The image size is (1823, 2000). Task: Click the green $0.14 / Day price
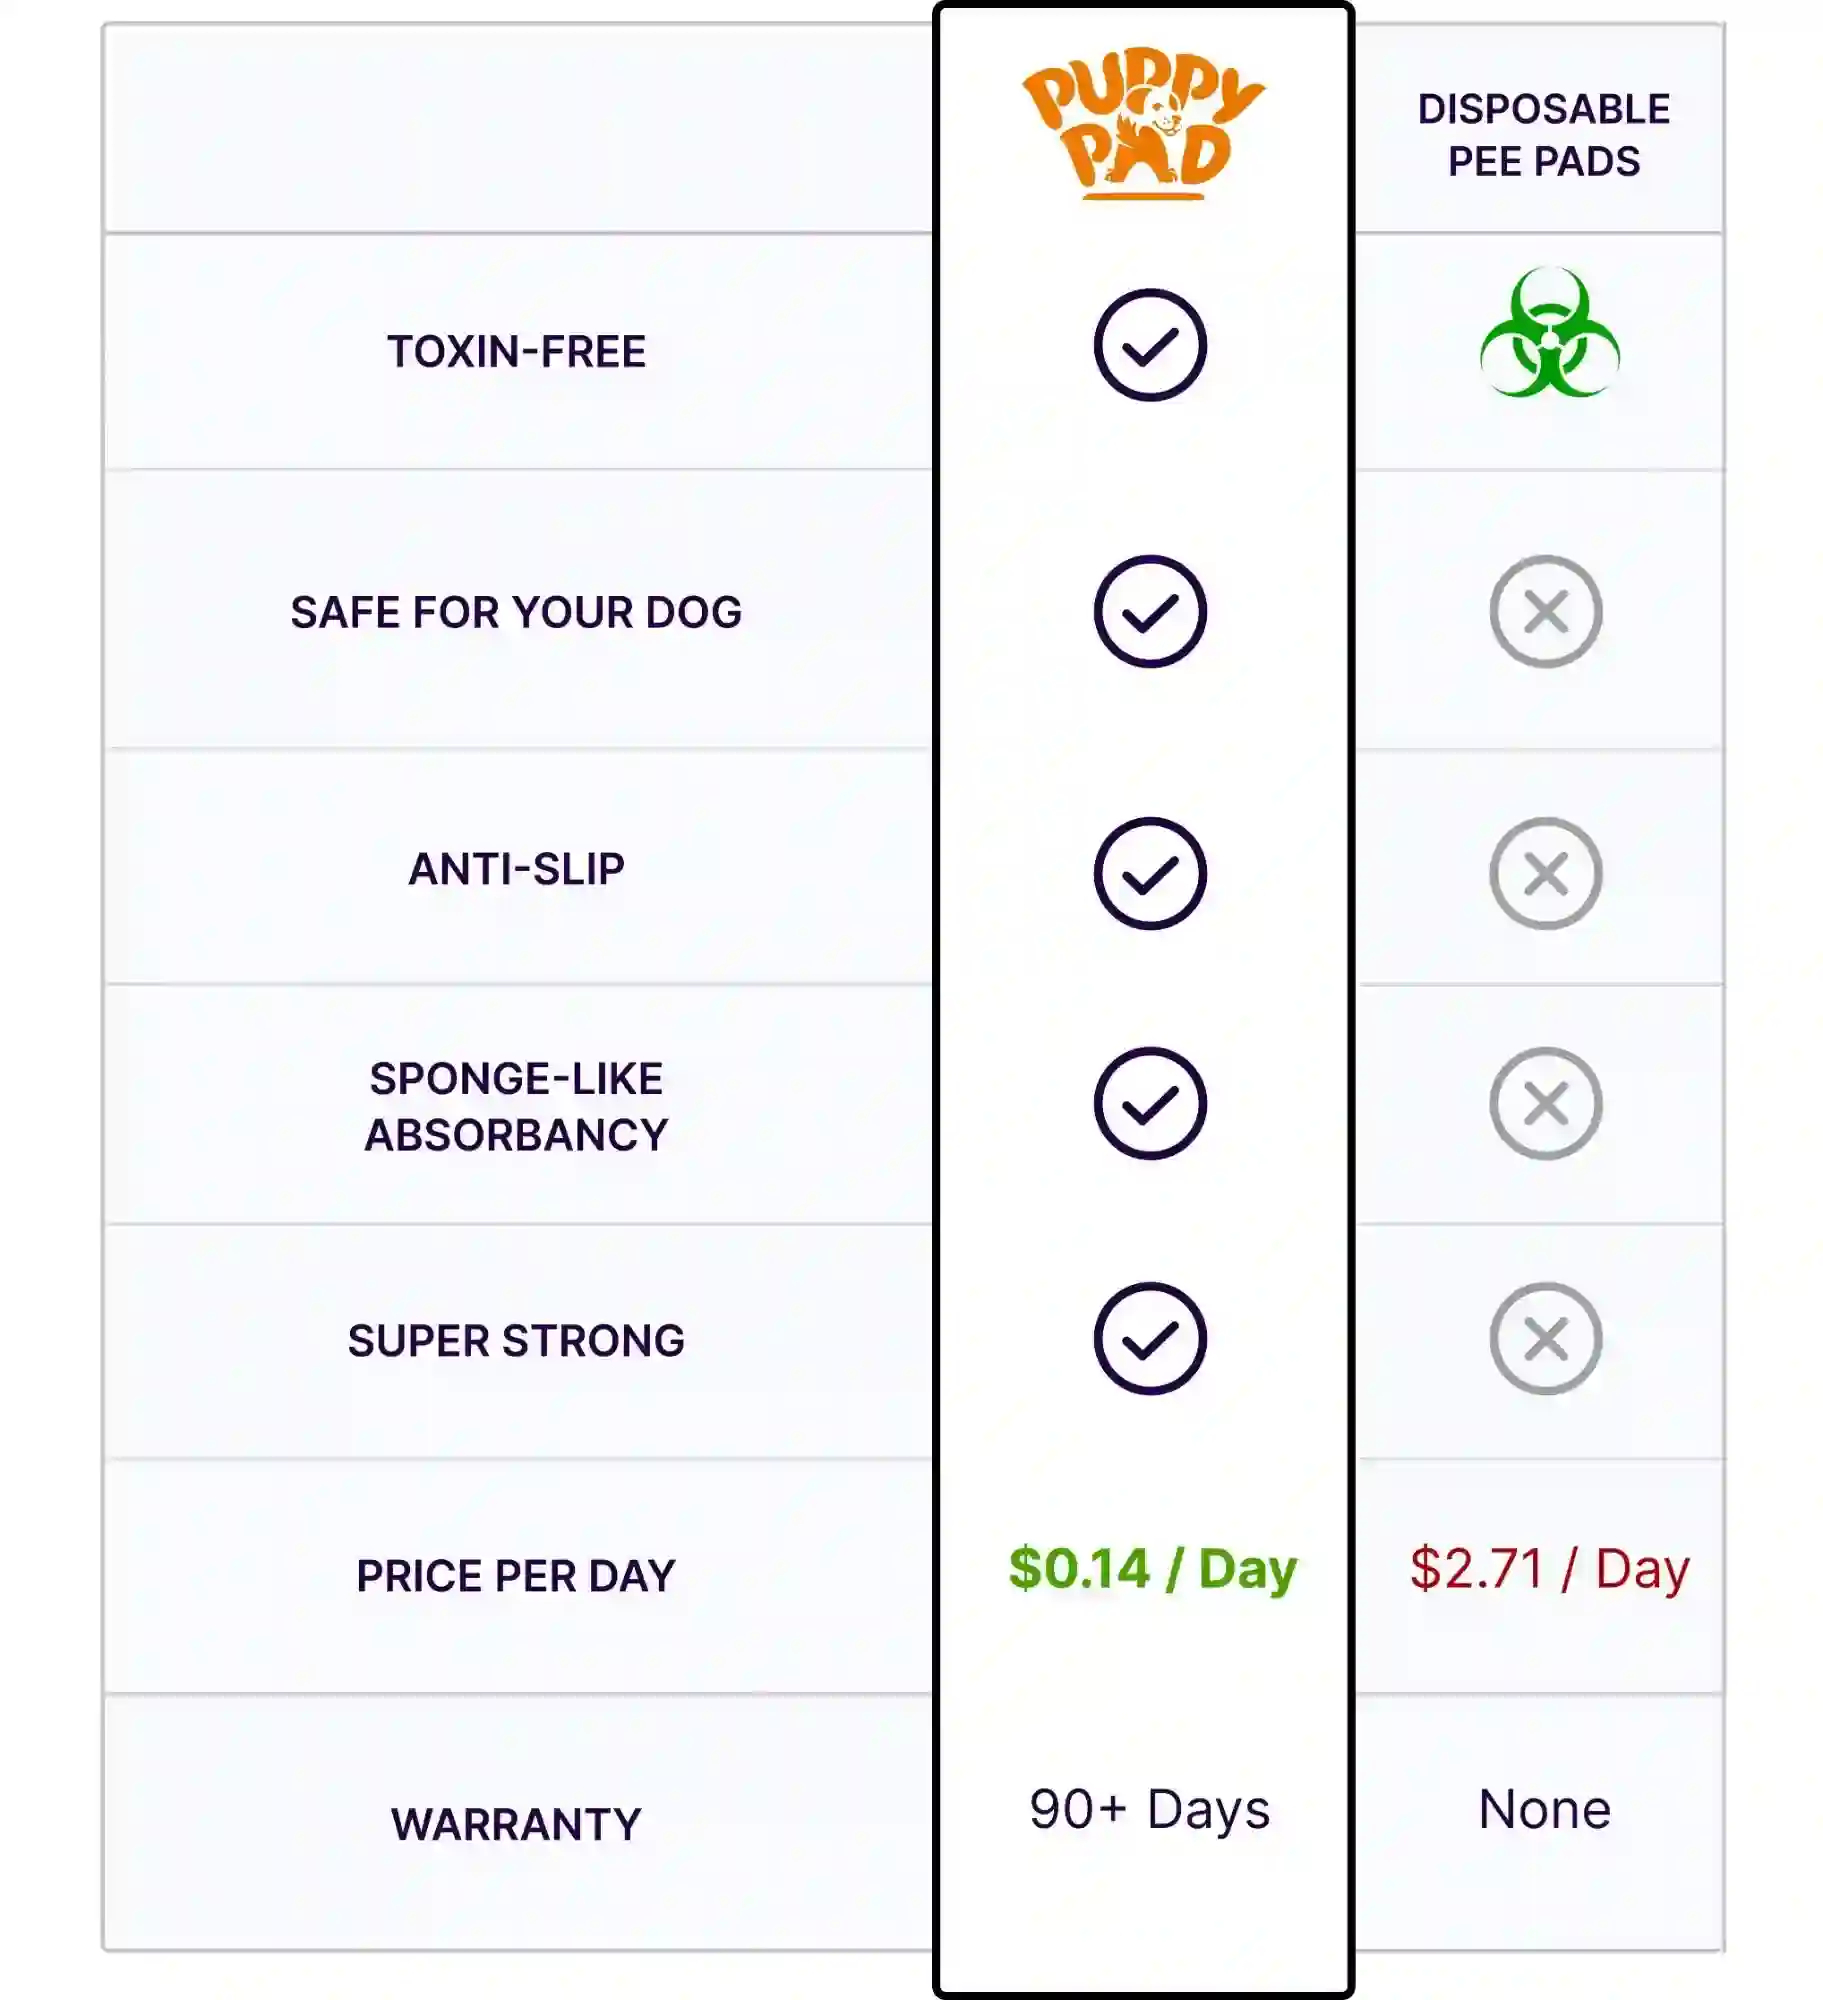[1152, 1568]
